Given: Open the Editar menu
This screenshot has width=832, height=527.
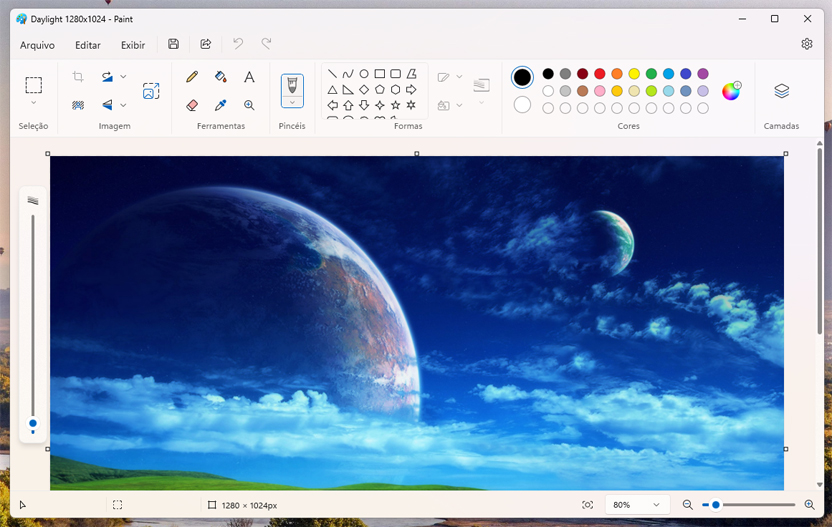Looking at the screenshot, I should pyautogui.click(x=88, y=45).
